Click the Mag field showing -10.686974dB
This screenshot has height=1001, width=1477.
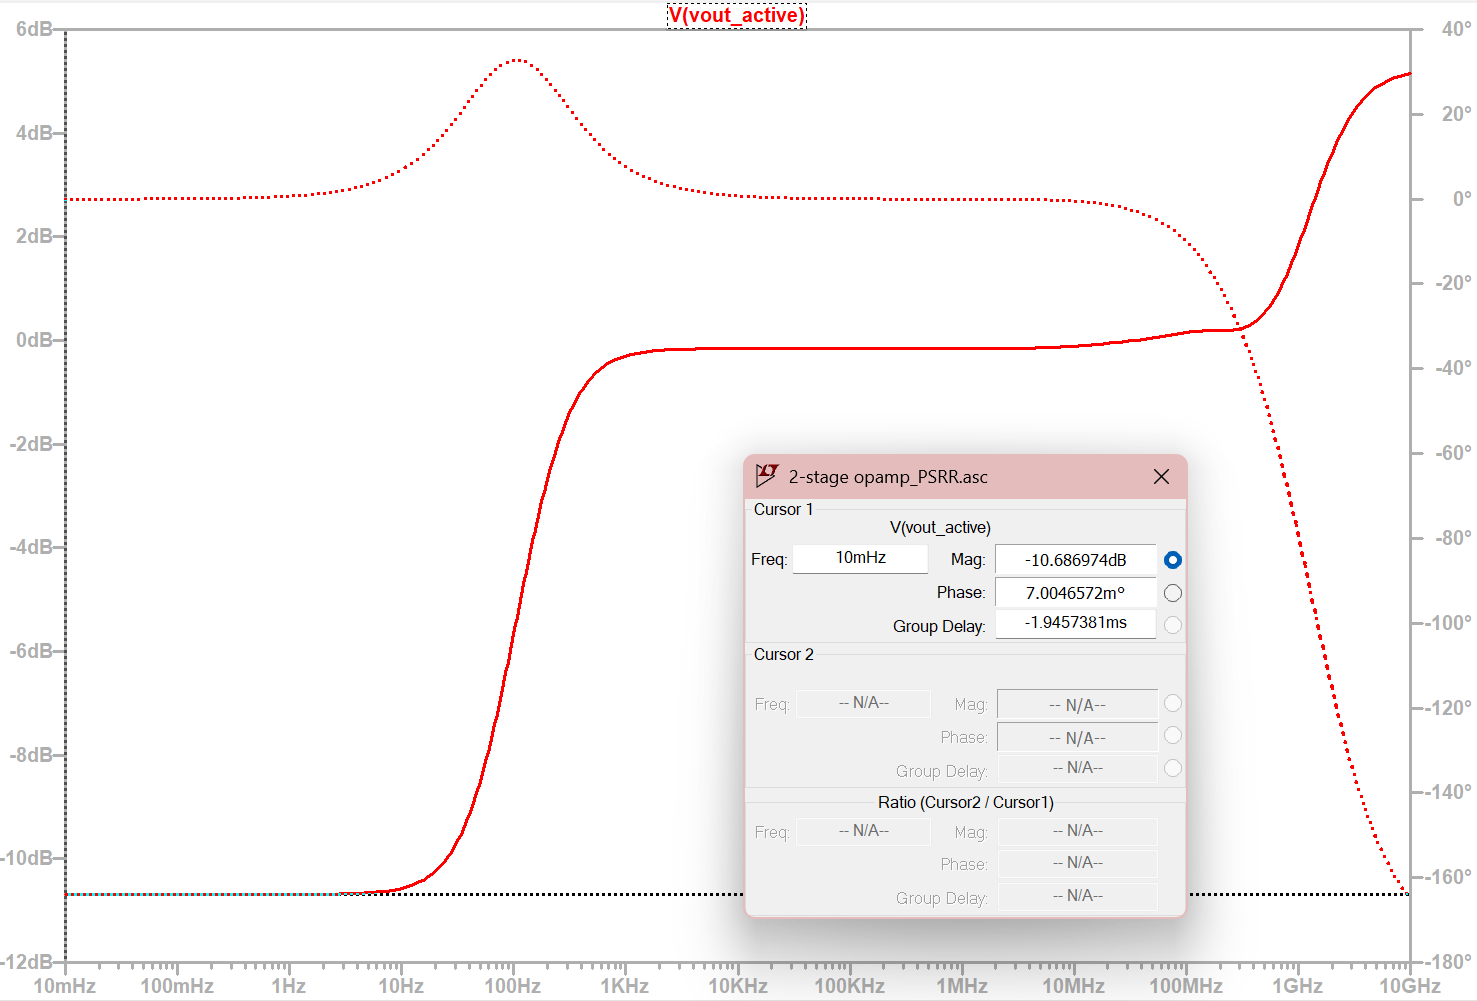1075,560
